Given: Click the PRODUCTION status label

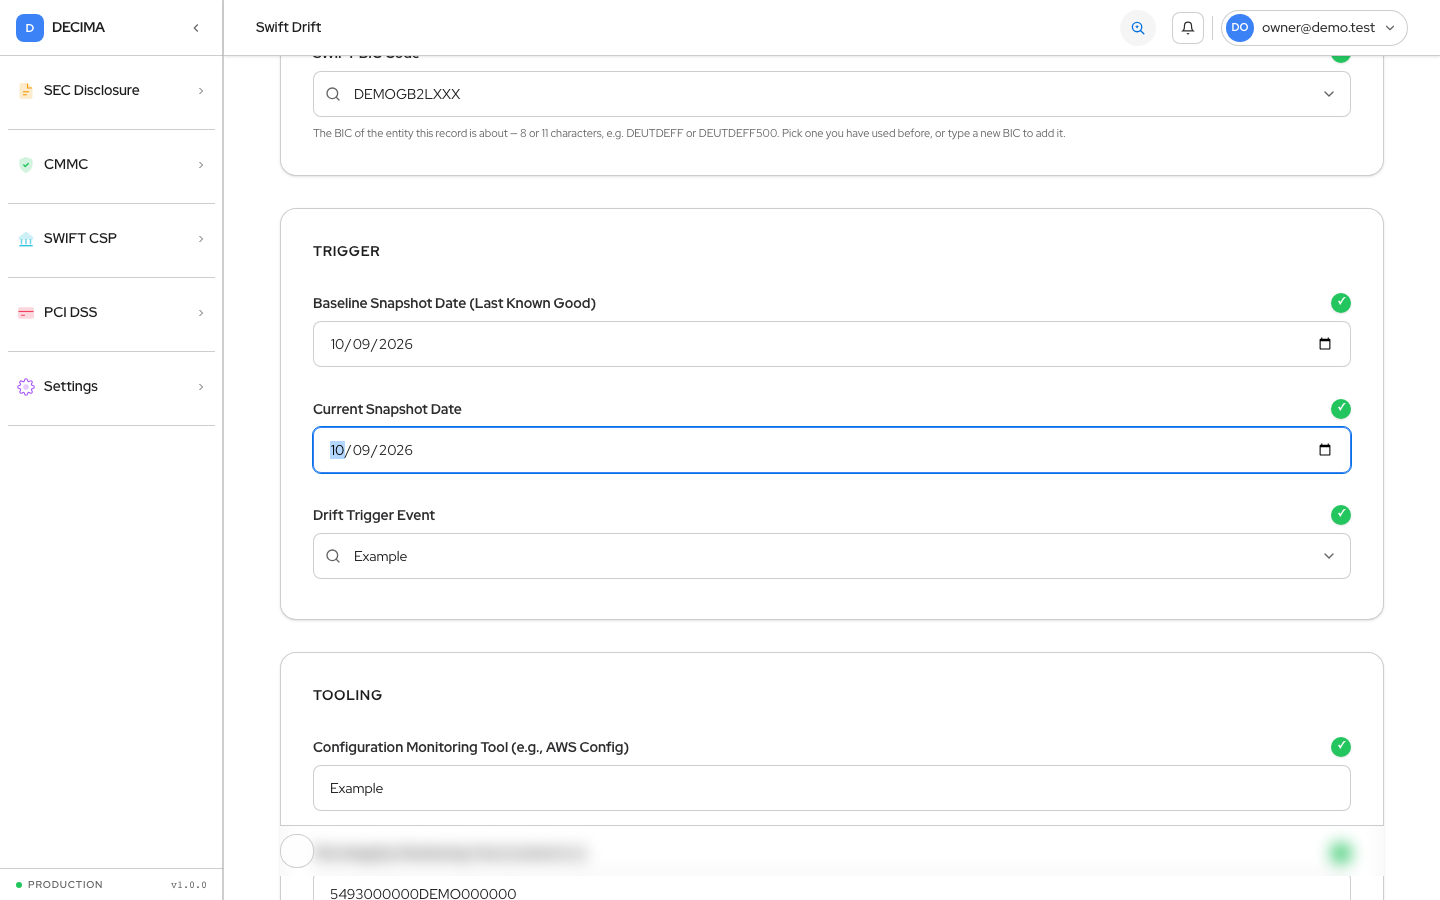Looking at the screenshot, I should point(65,885).
